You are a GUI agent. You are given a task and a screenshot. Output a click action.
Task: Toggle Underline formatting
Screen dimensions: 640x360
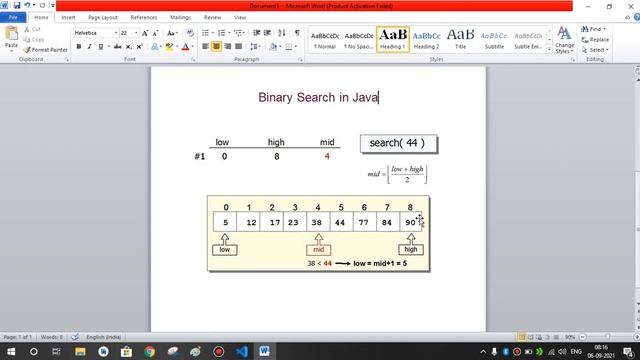101,47
